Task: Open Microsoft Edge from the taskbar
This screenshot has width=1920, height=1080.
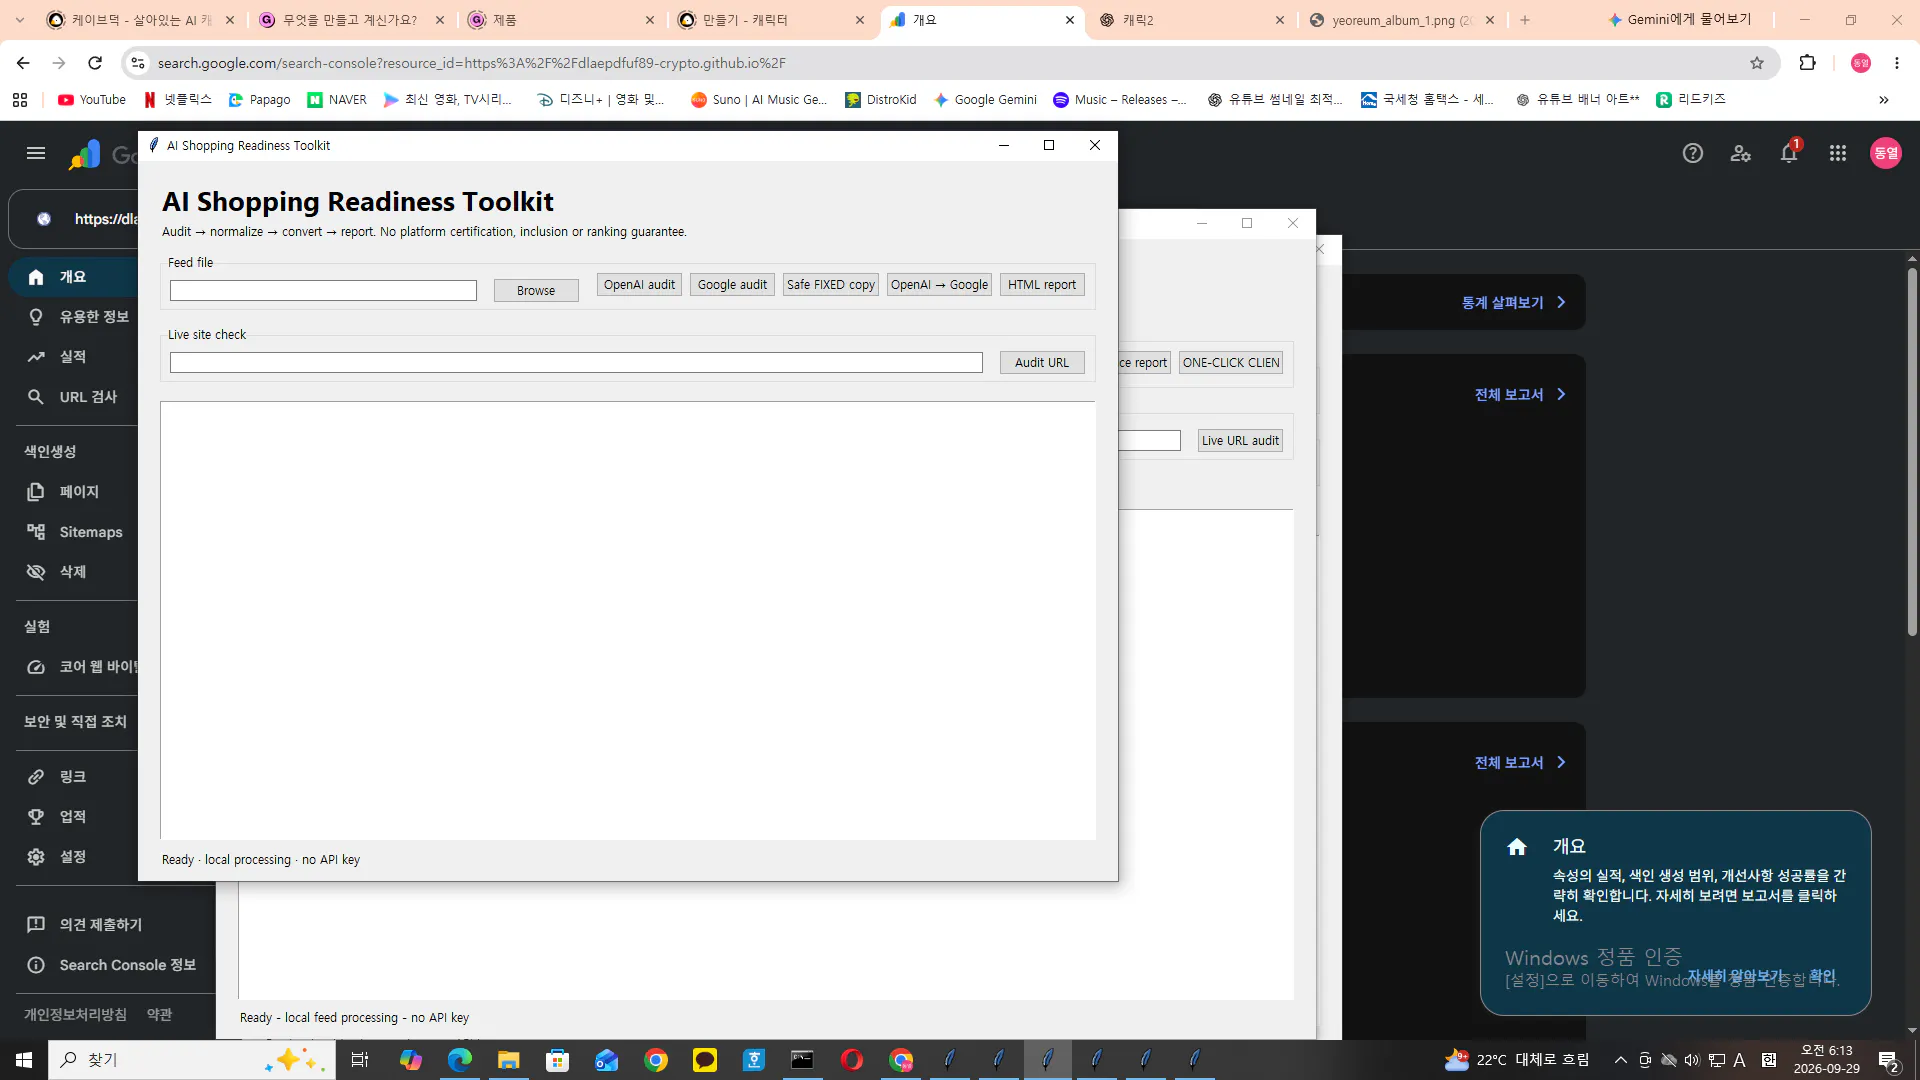Action: pyautogui.click(x=460, y=1060)
